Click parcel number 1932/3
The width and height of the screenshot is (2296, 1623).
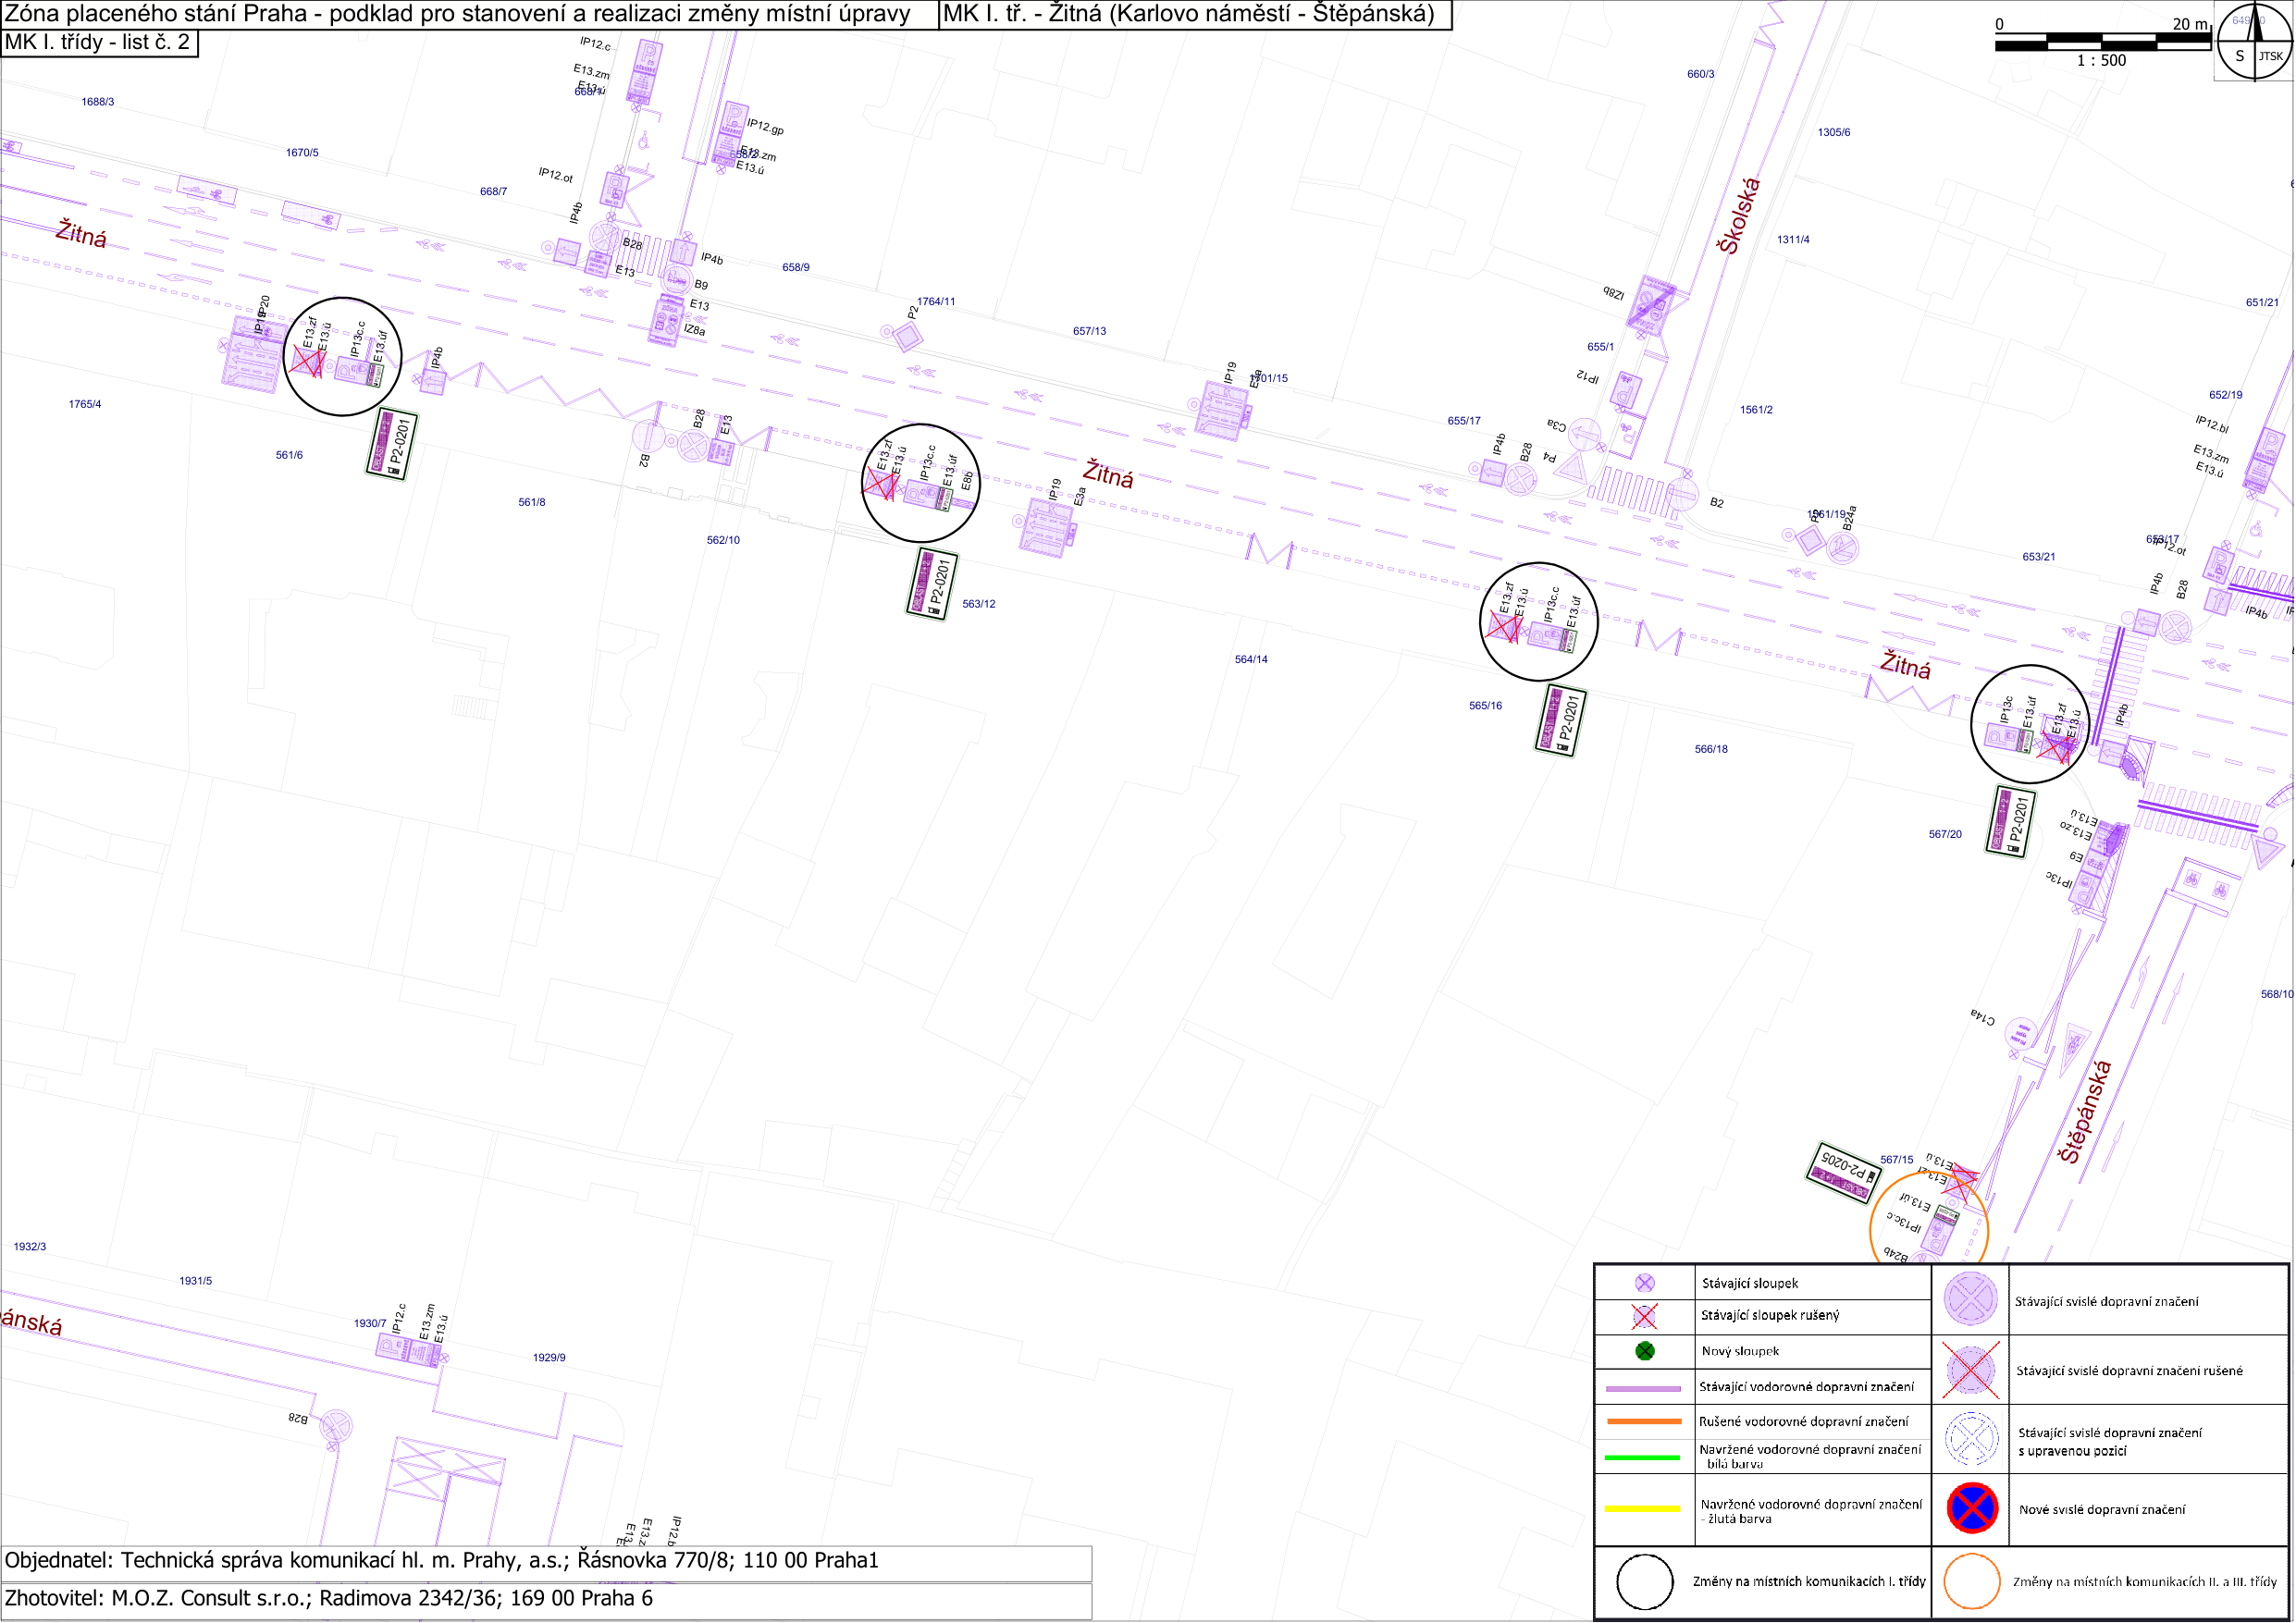[x=30, y=1247]
